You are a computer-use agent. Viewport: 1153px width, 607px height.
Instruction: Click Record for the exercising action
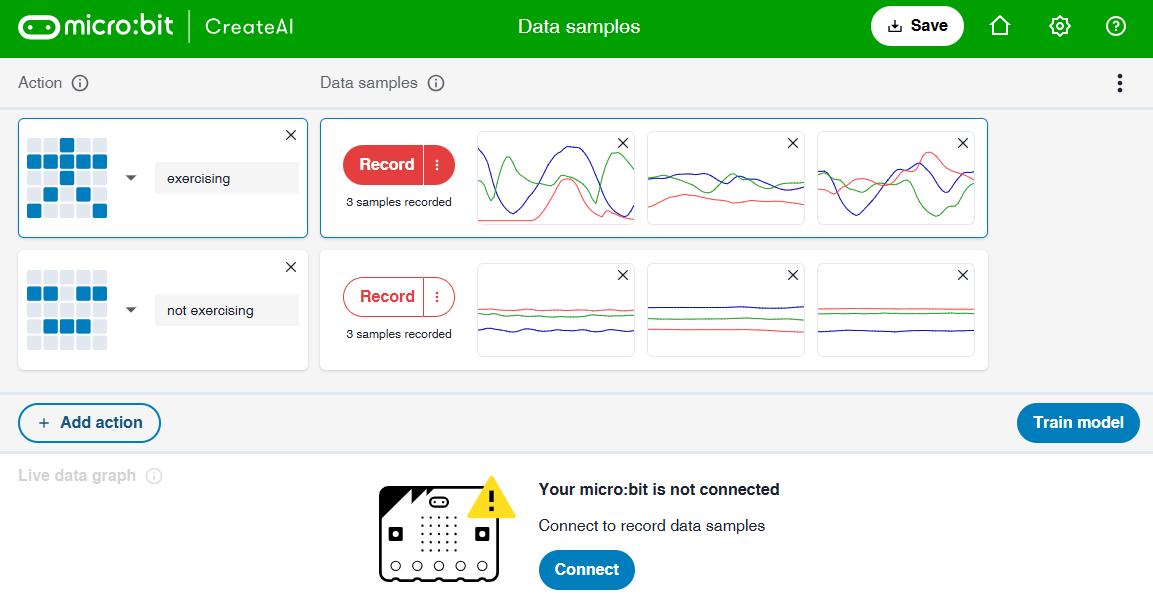tap(385, 165)
